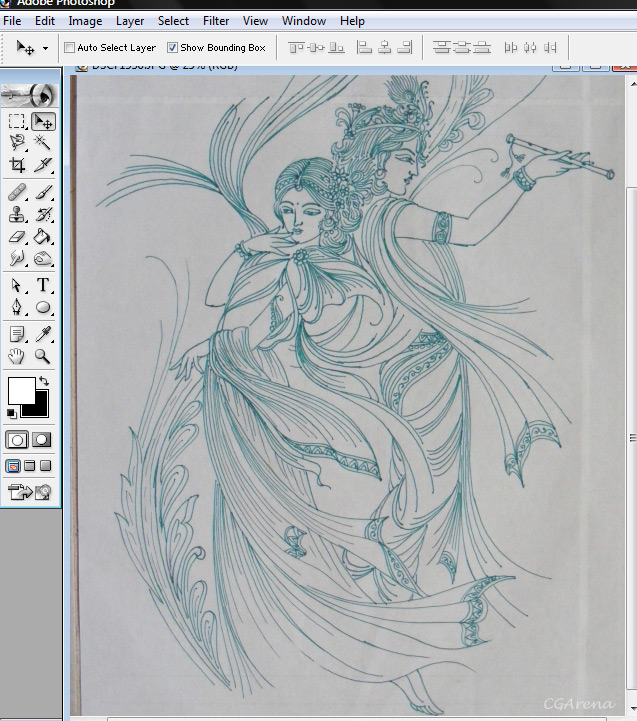Switch to Full Screen with menu bar
This screenshot has width=637, height=721.
[29, 466]
